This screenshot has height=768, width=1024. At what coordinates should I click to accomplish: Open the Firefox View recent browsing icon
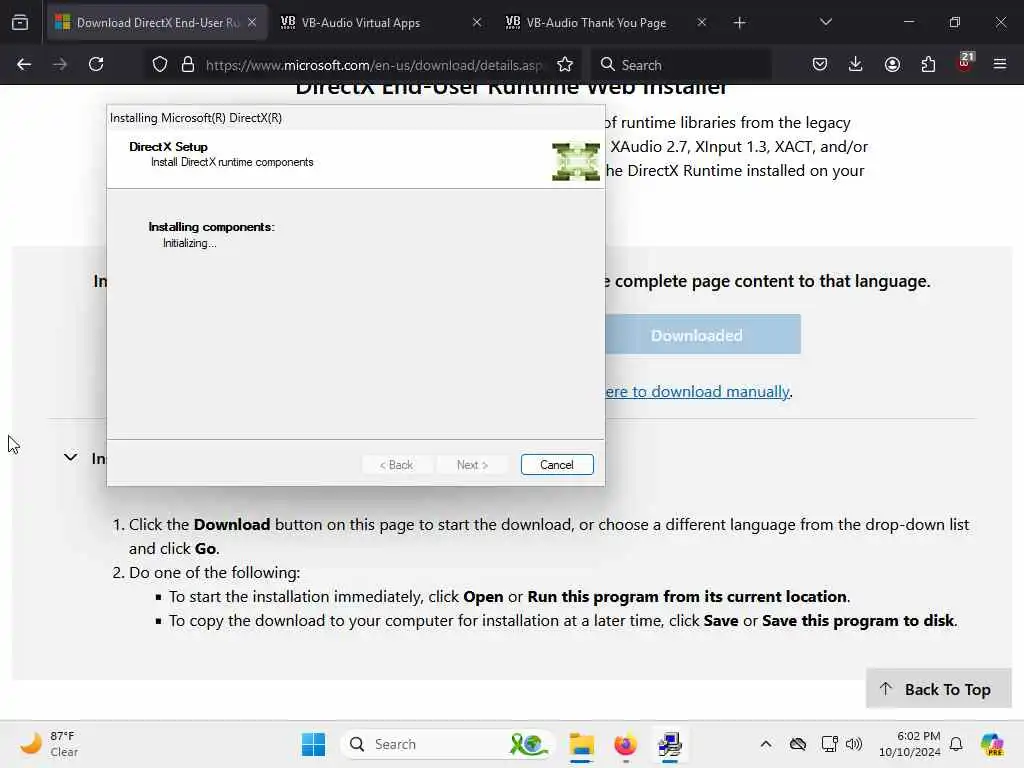(x=20, y=22)
